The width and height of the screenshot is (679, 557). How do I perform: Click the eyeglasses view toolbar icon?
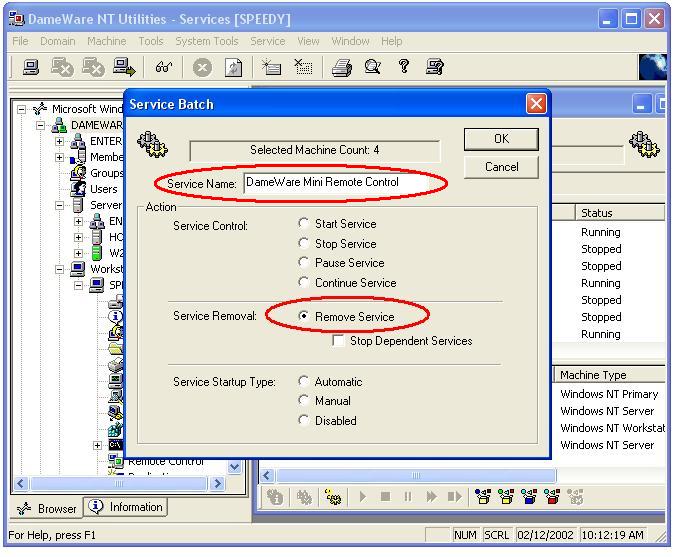coord(164,67)
